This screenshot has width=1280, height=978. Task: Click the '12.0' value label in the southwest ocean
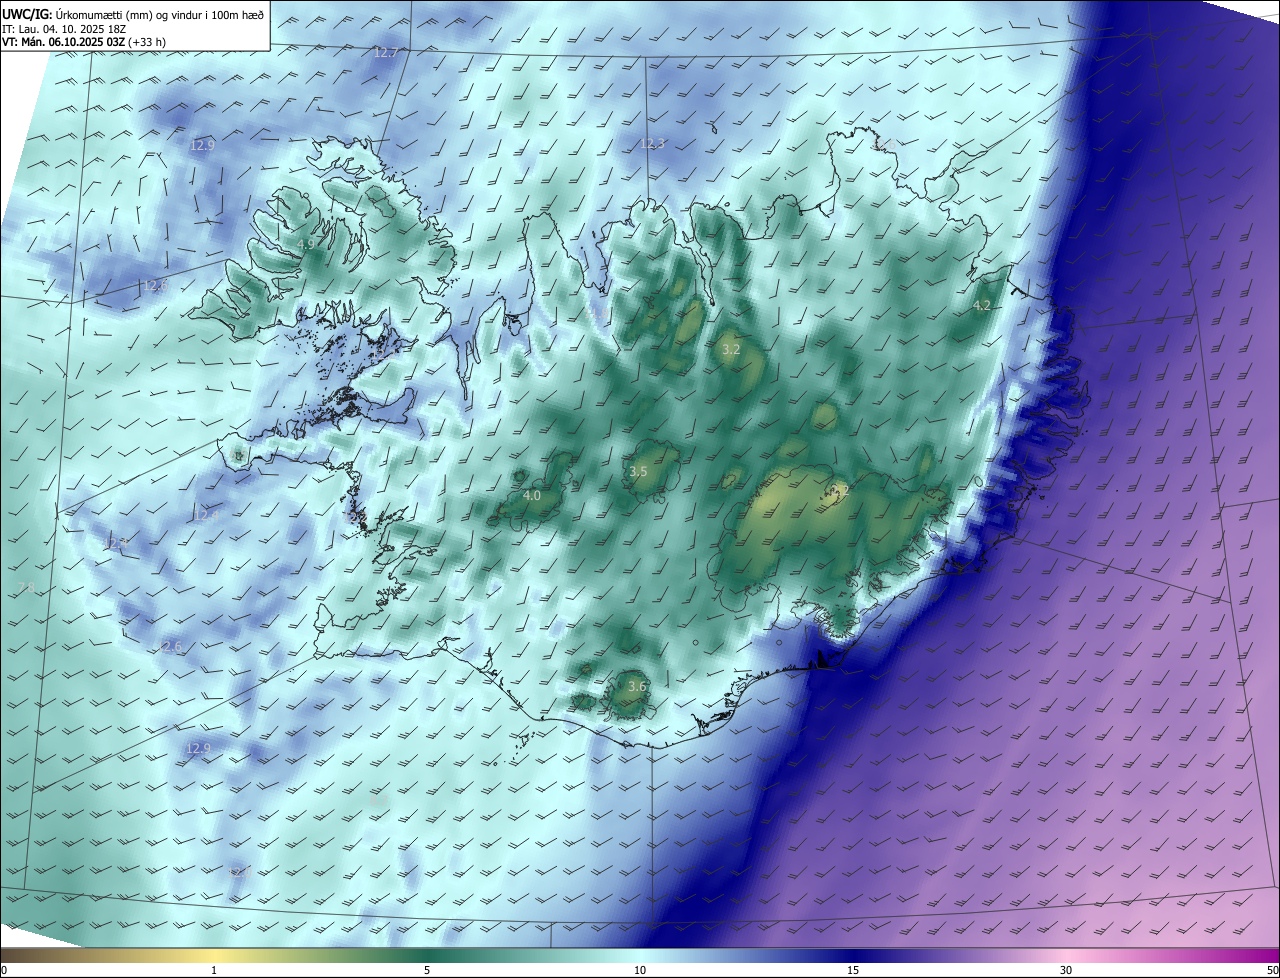tap(240, 872)
